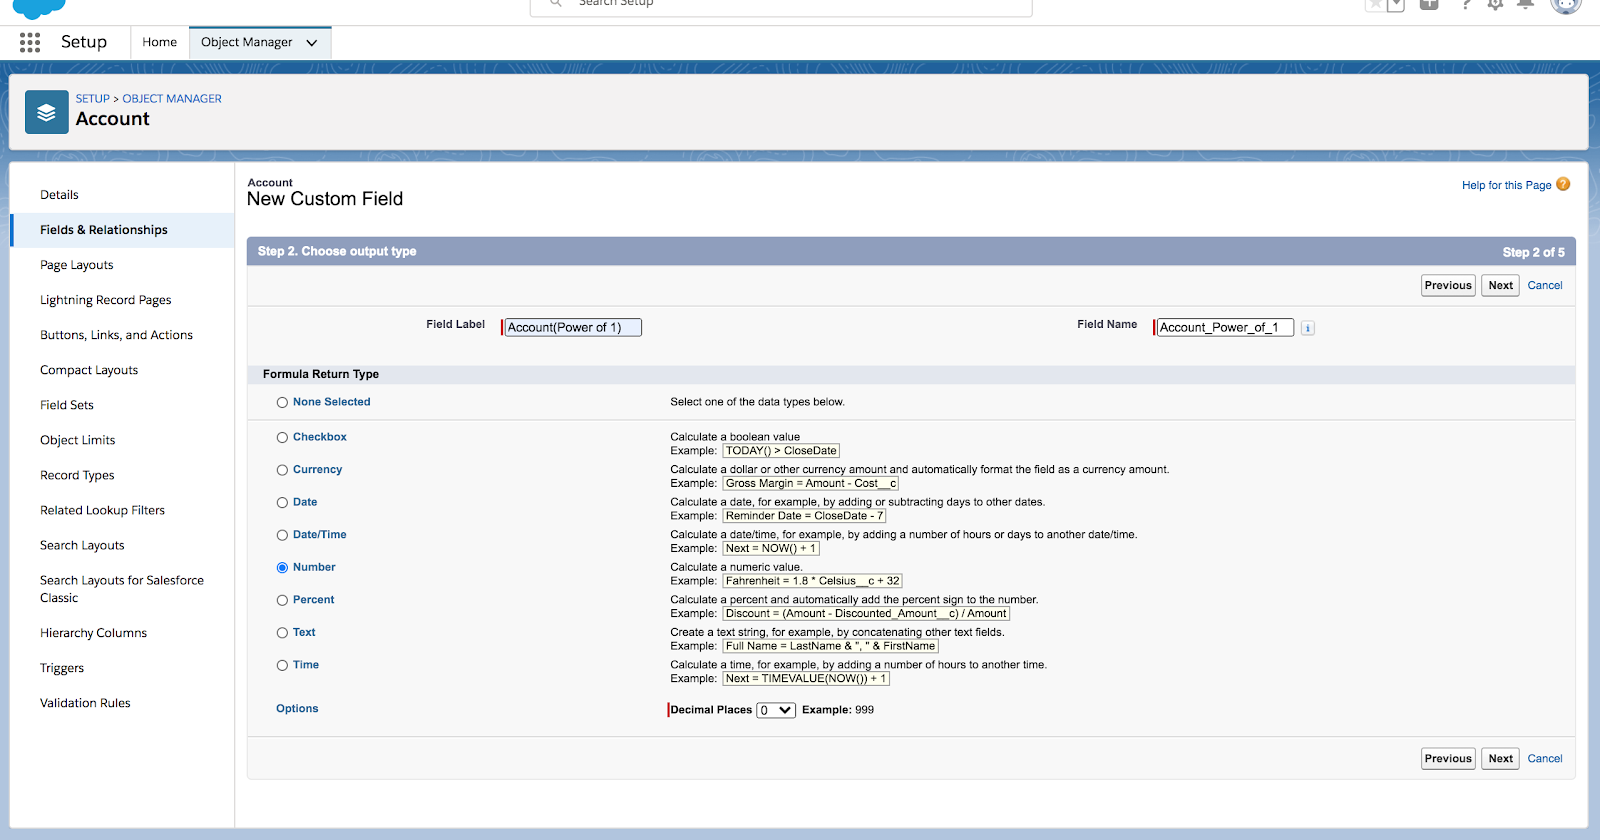Click the example 'Gross Margin = Amount - Cost__c'

coord(811,484)
